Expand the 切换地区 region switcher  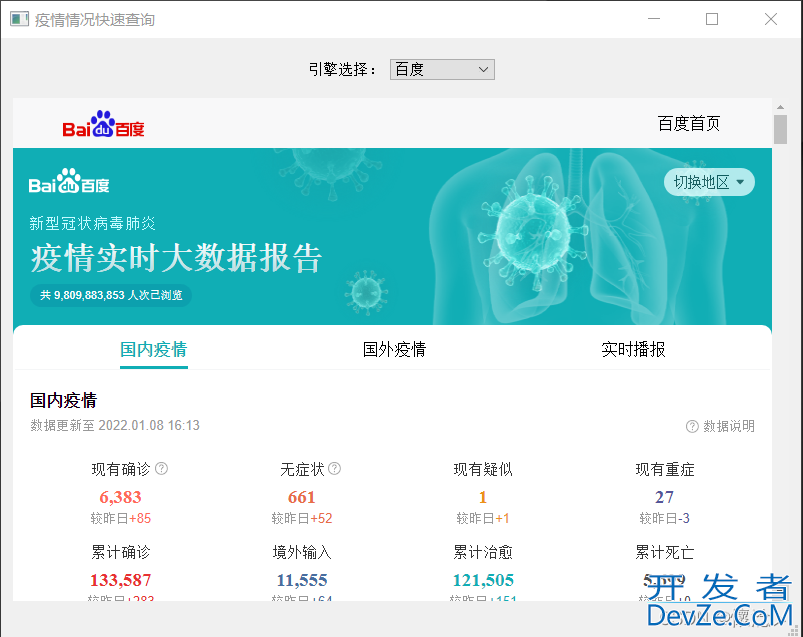click(x=709, y=182)
